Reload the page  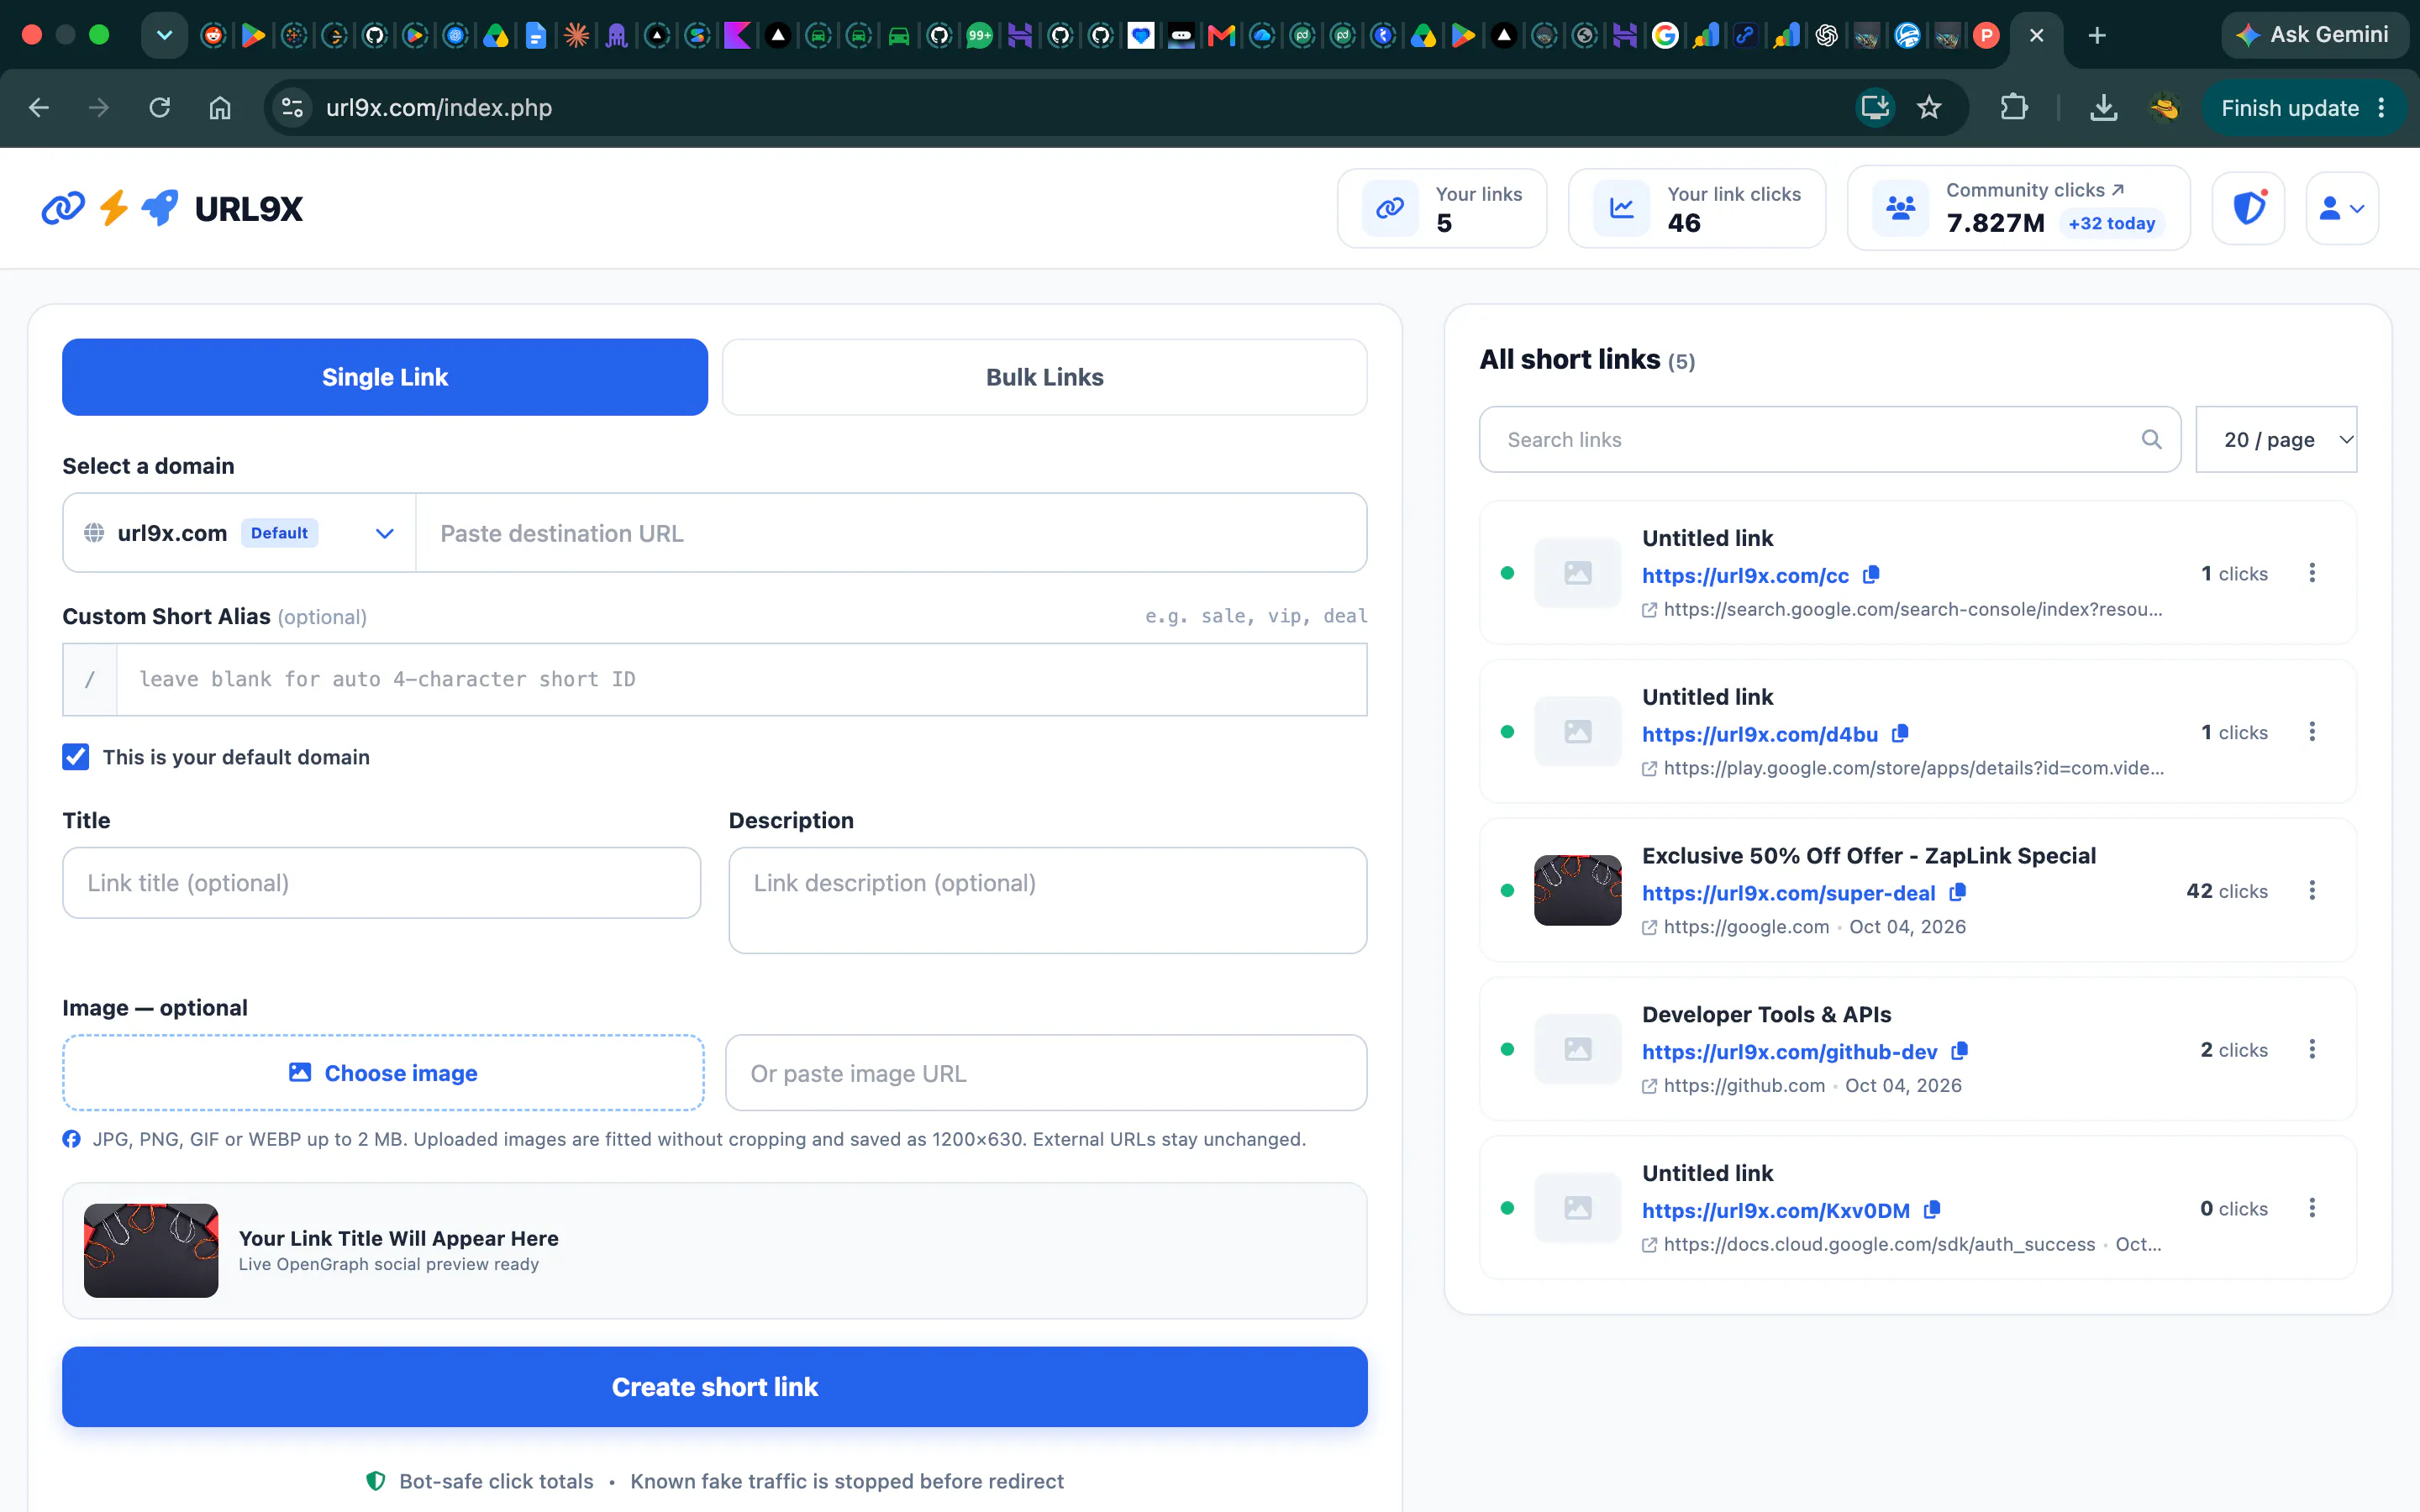pos(160,108)
